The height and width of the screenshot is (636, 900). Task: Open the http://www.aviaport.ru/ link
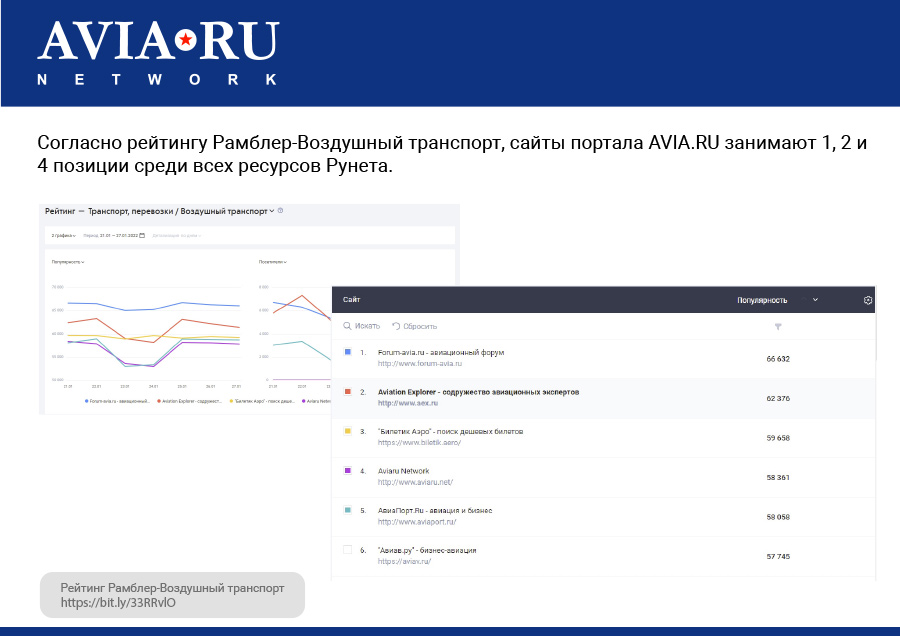point(417,522)
